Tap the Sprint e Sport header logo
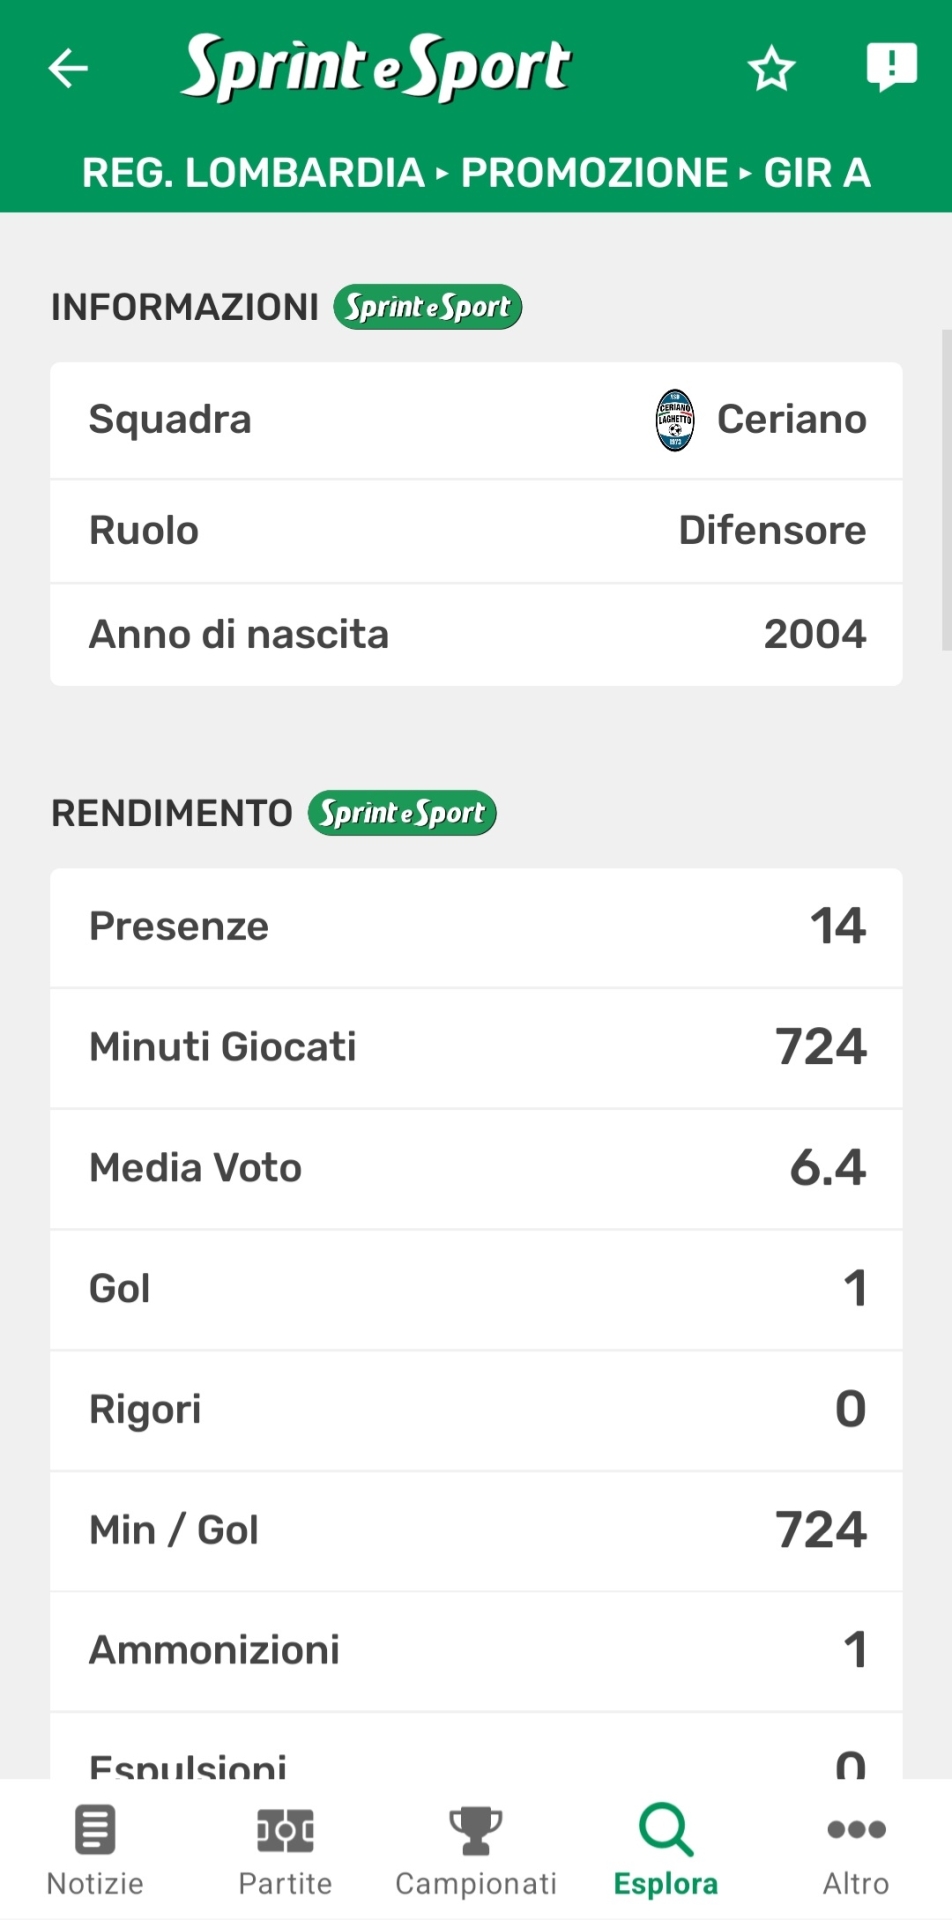952x1920 pixels. pos(376,68)
